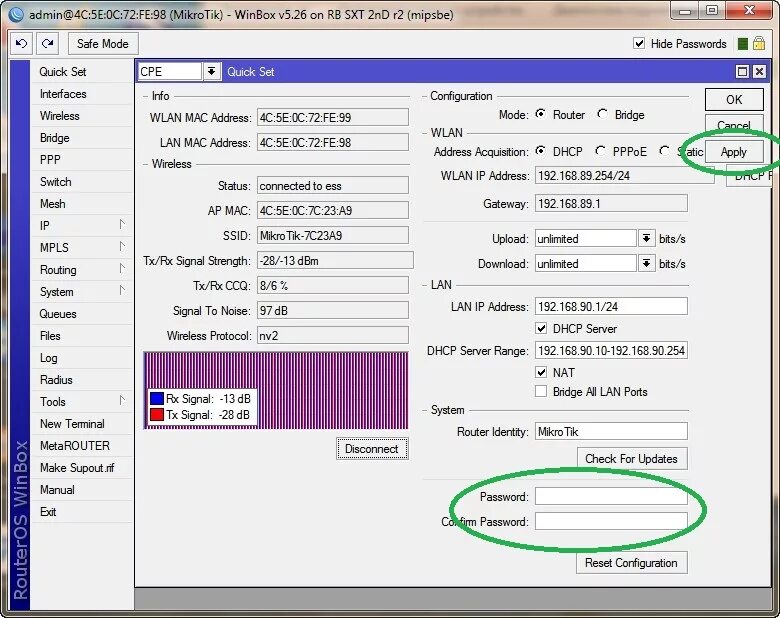Click Reset Configuration button

click(x=632, y=563)
